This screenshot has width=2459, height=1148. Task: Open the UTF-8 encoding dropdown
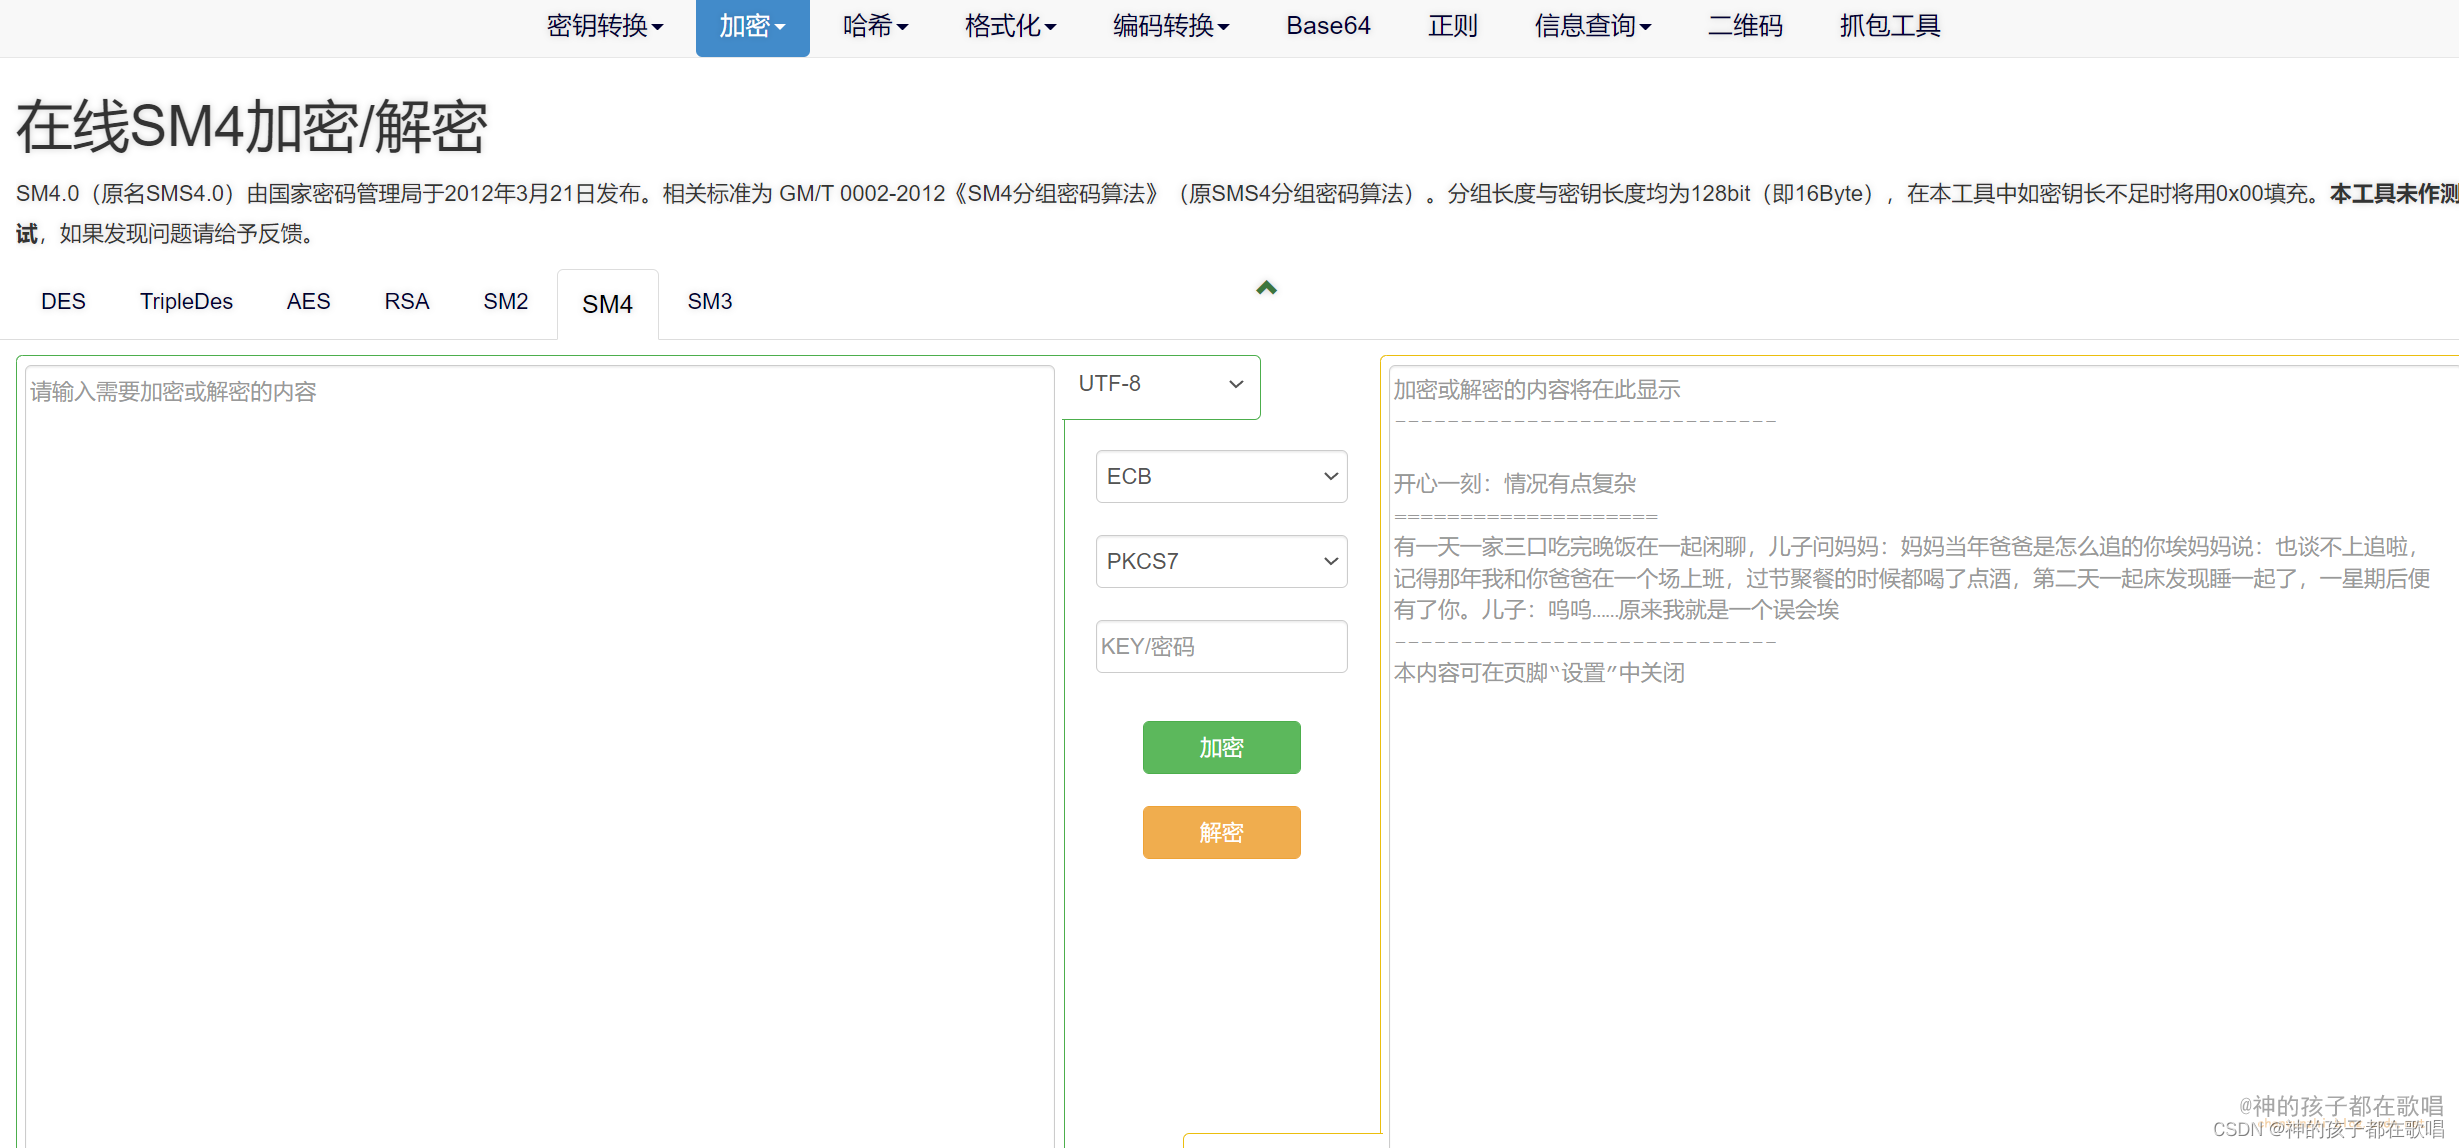pyautogui.click(x=1159, y=385)
